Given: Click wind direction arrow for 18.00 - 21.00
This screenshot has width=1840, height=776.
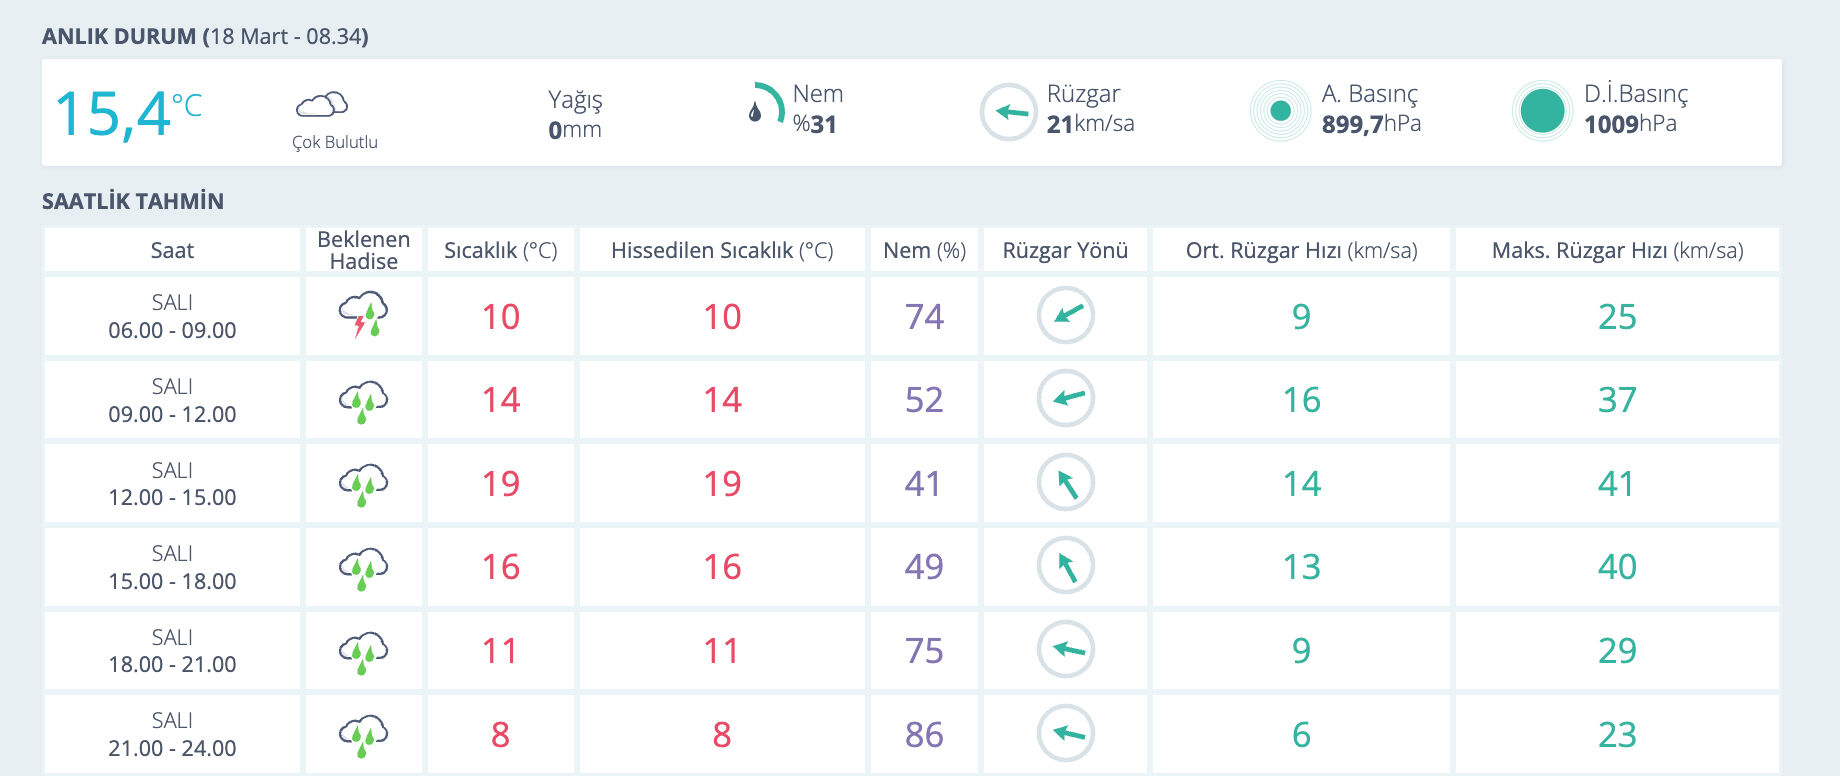Looking at the screenshot, I should click(x=1066, y=650).
